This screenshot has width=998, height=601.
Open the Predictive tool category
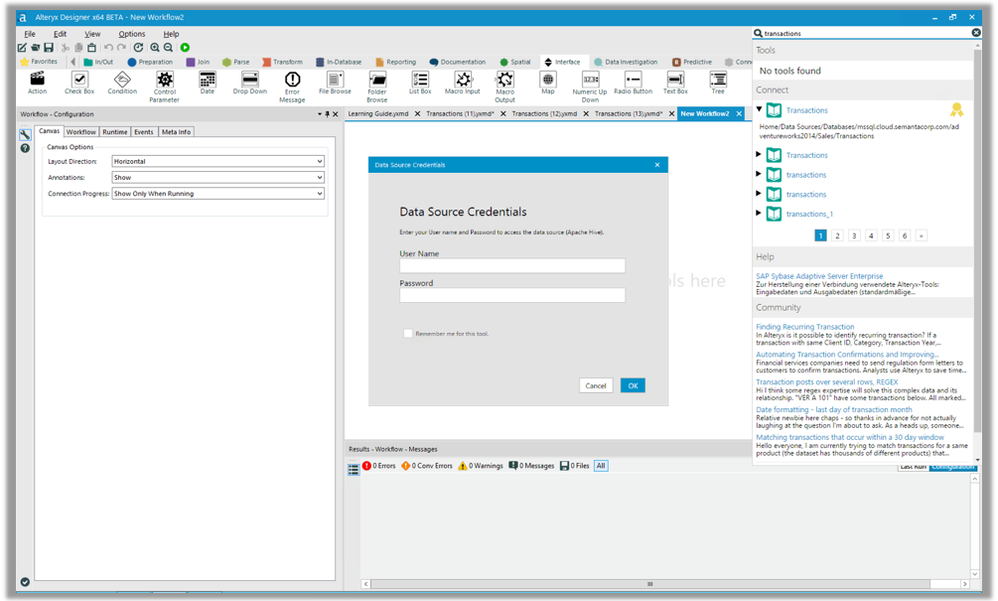coord(692,62)
